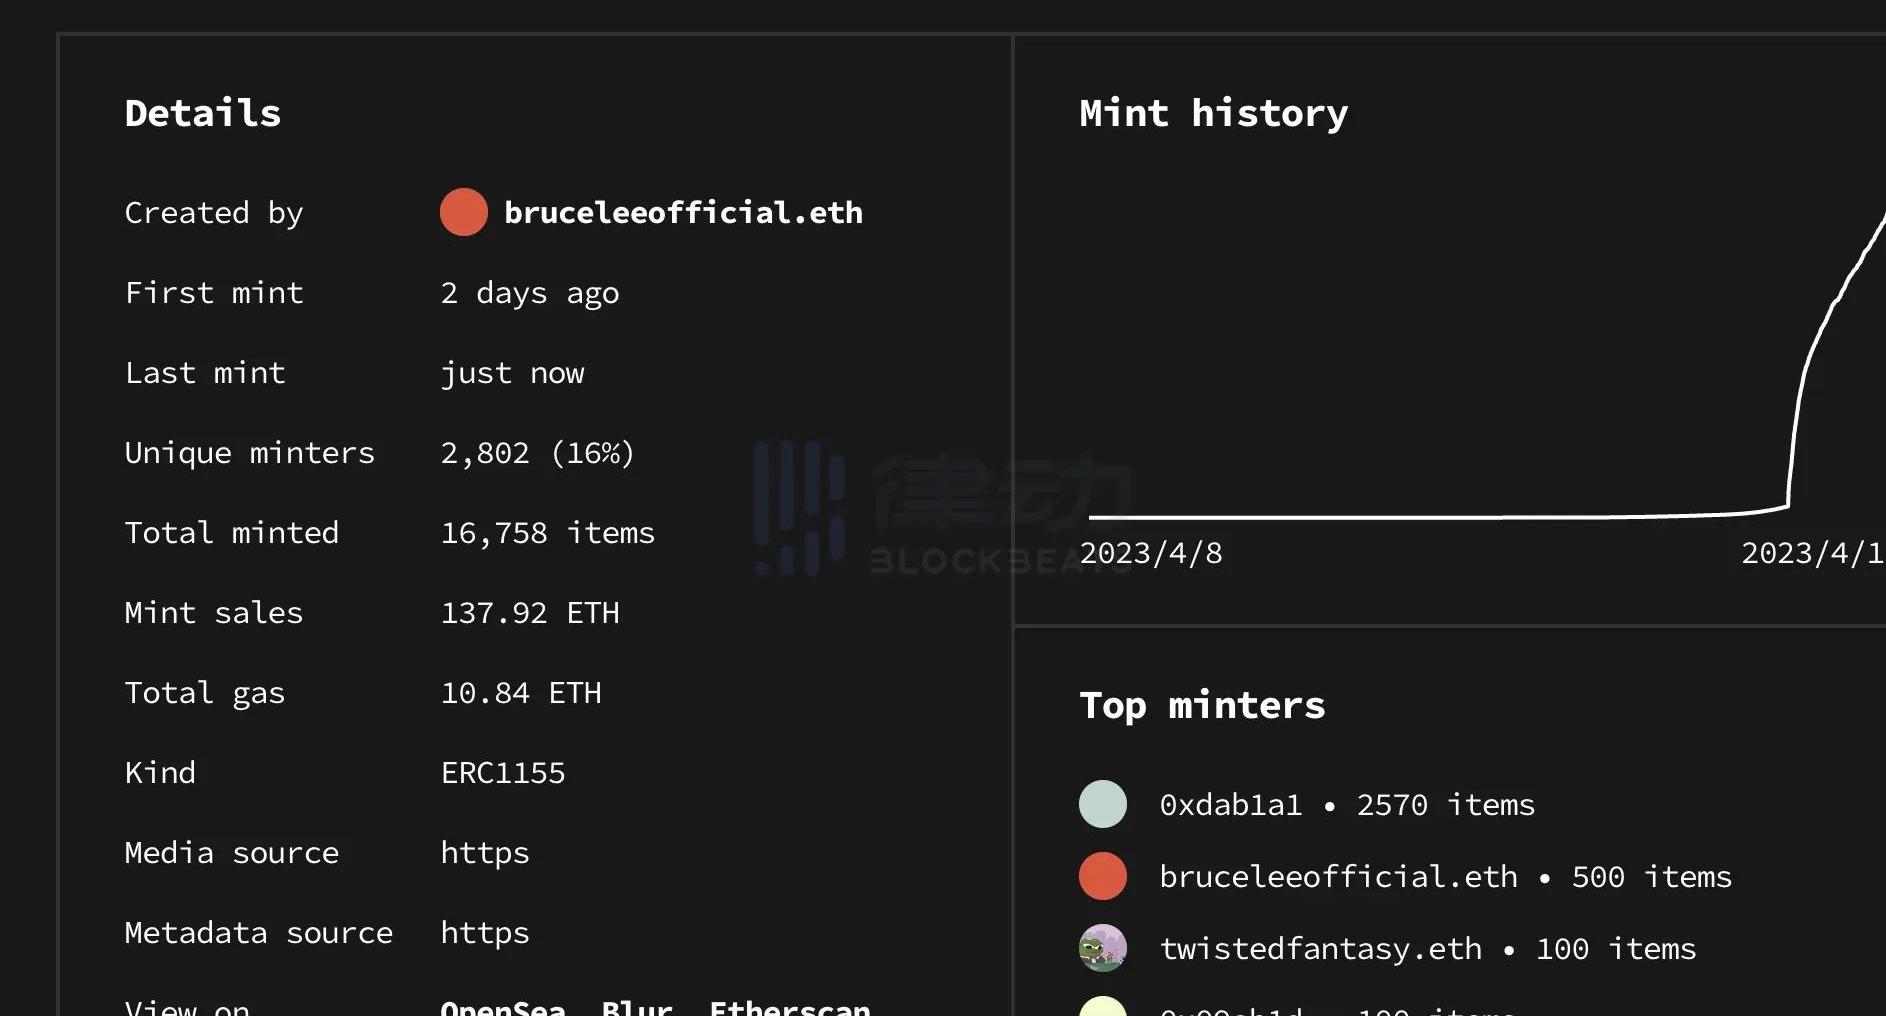Screen dimensions: 1886x1016
Task: Click the light yellow avatar below twistedfantasy.eth
Action: tap(1102, 1008)
